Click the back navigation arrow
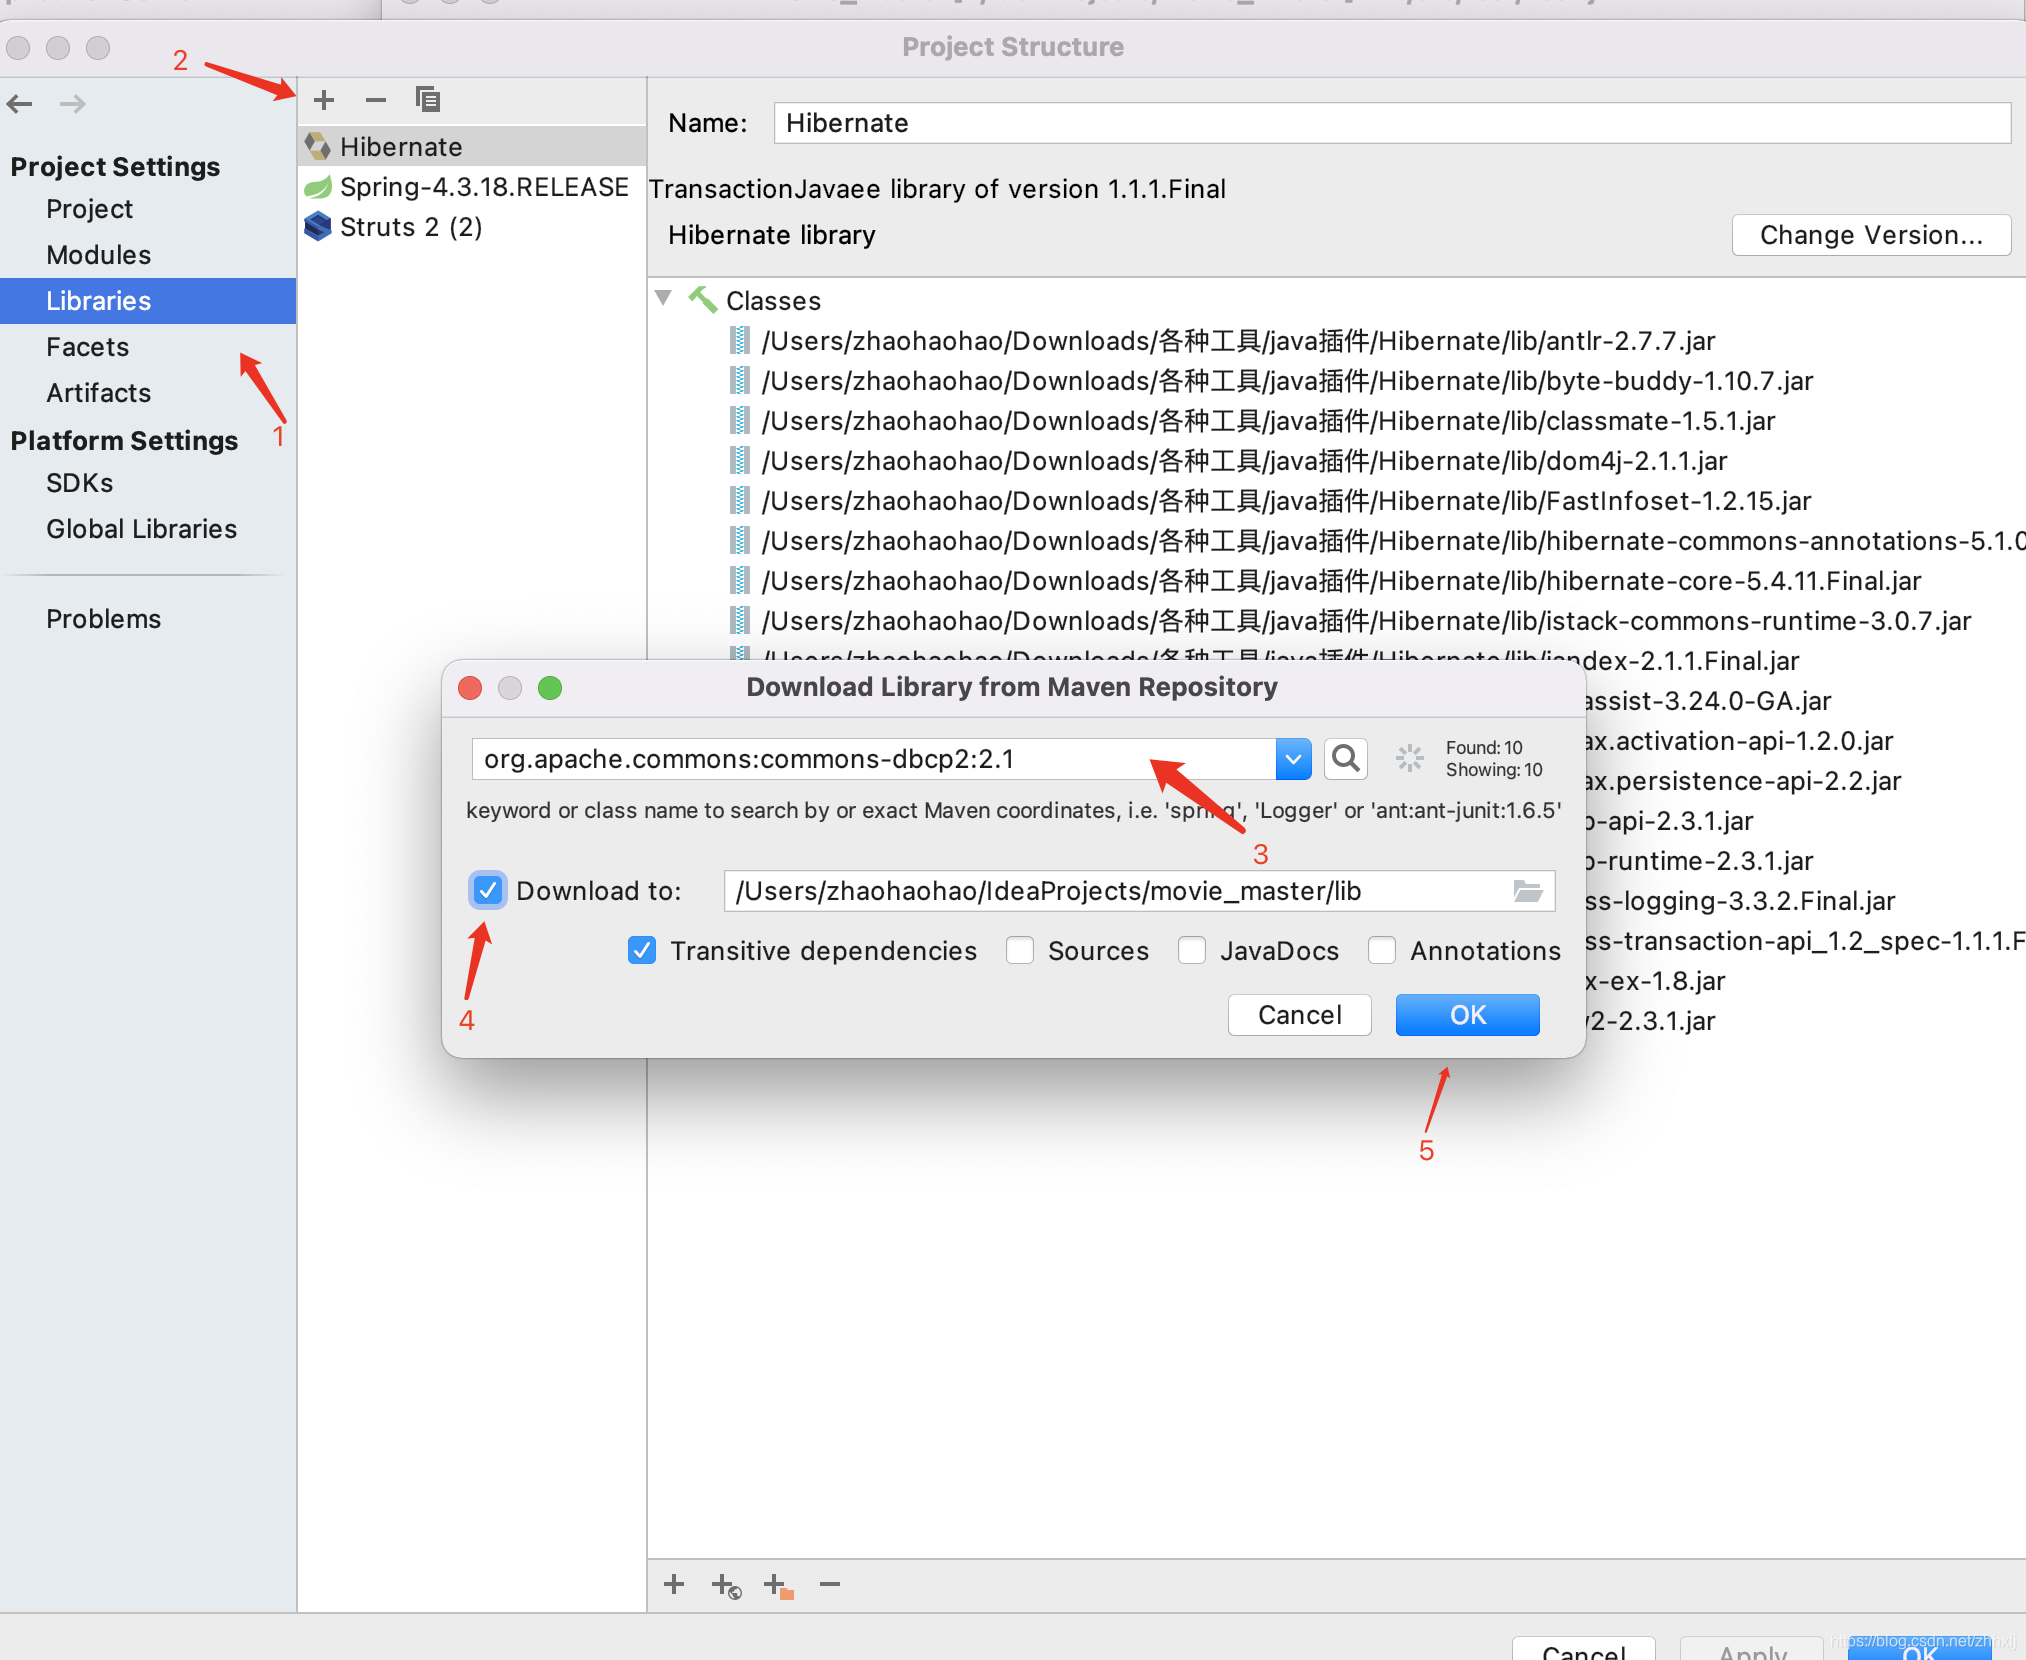The width and height of the screenshot is (2026, 1660). click(20, 103)
